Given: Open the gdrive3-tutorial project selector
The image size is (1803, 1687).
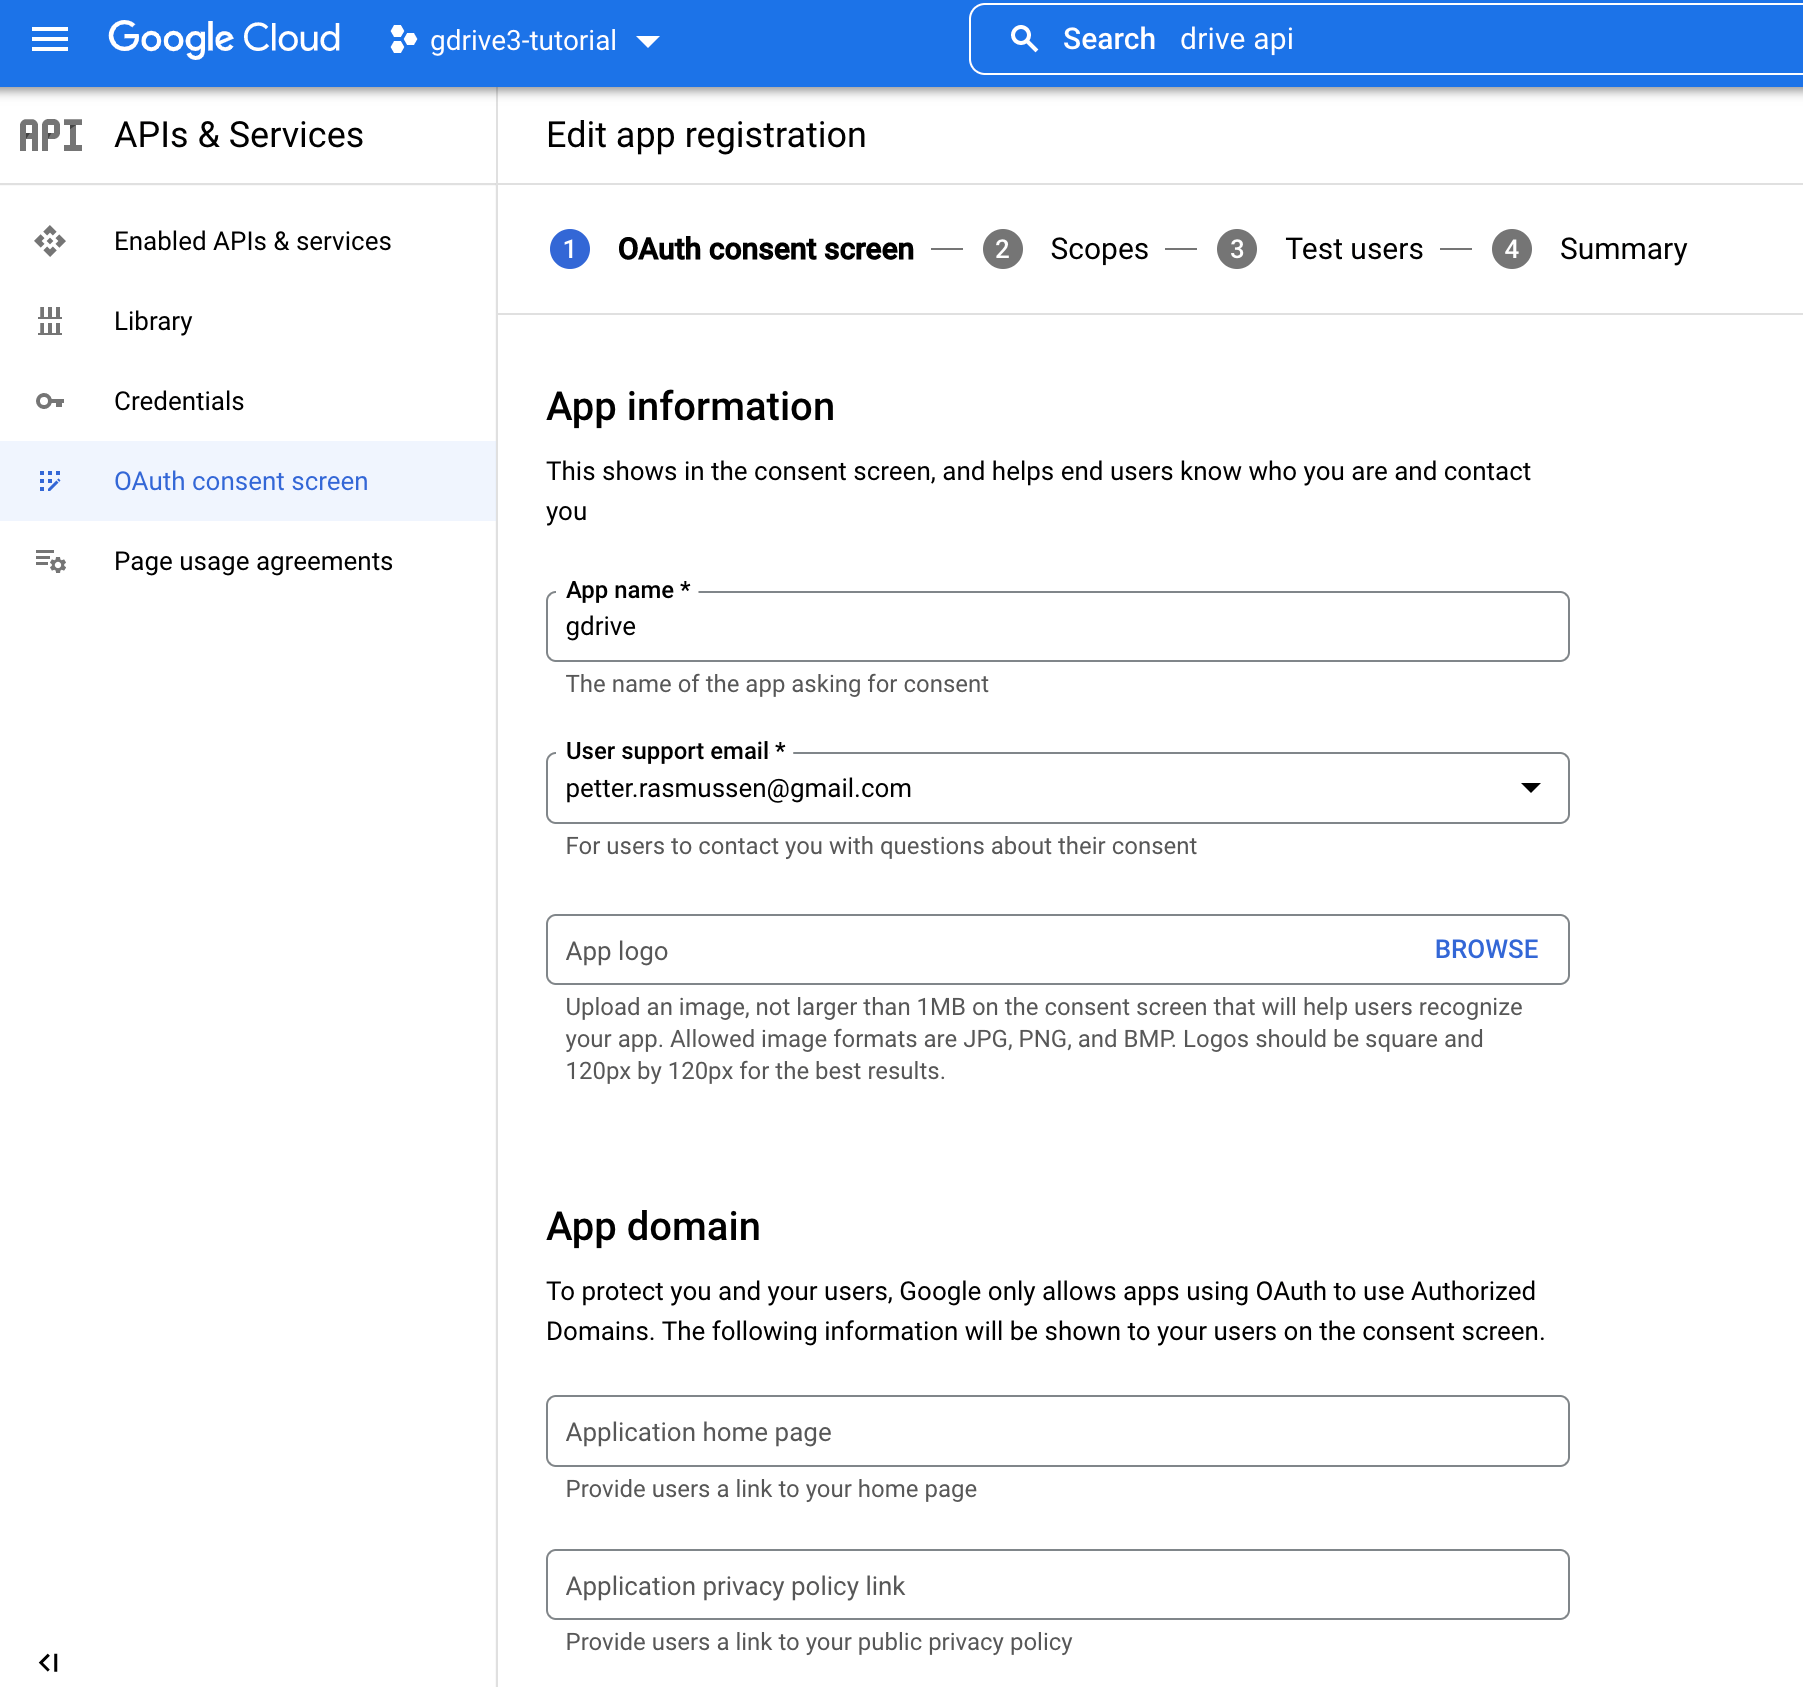Looking at the screenshot, I should point(524,41).
